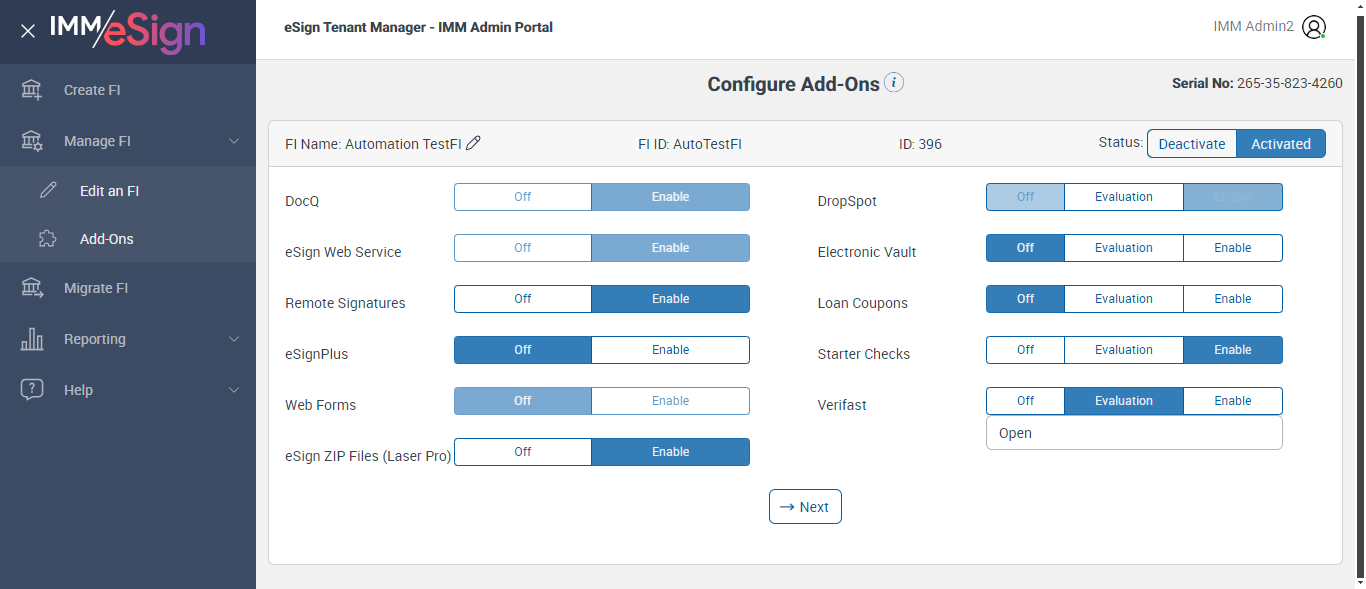Click the pencil icon beside FI Name

[x=474, y=143]
